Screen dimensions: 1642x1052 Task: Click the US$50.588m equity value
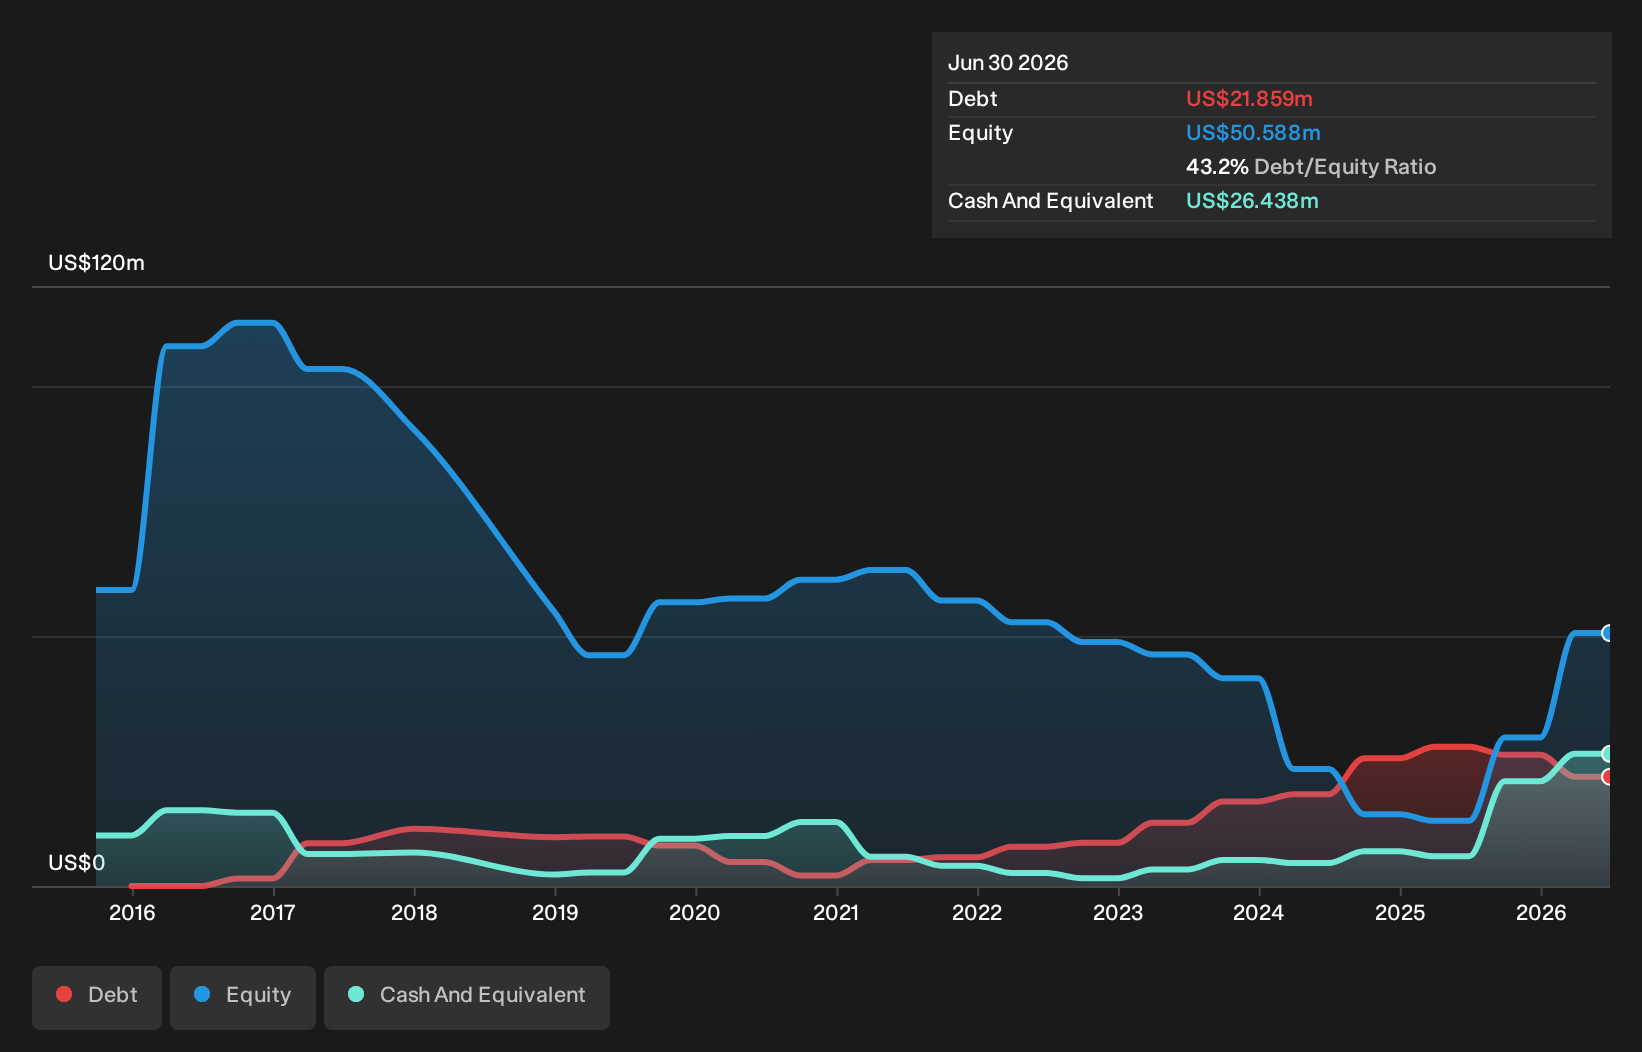click(1253, 133)
